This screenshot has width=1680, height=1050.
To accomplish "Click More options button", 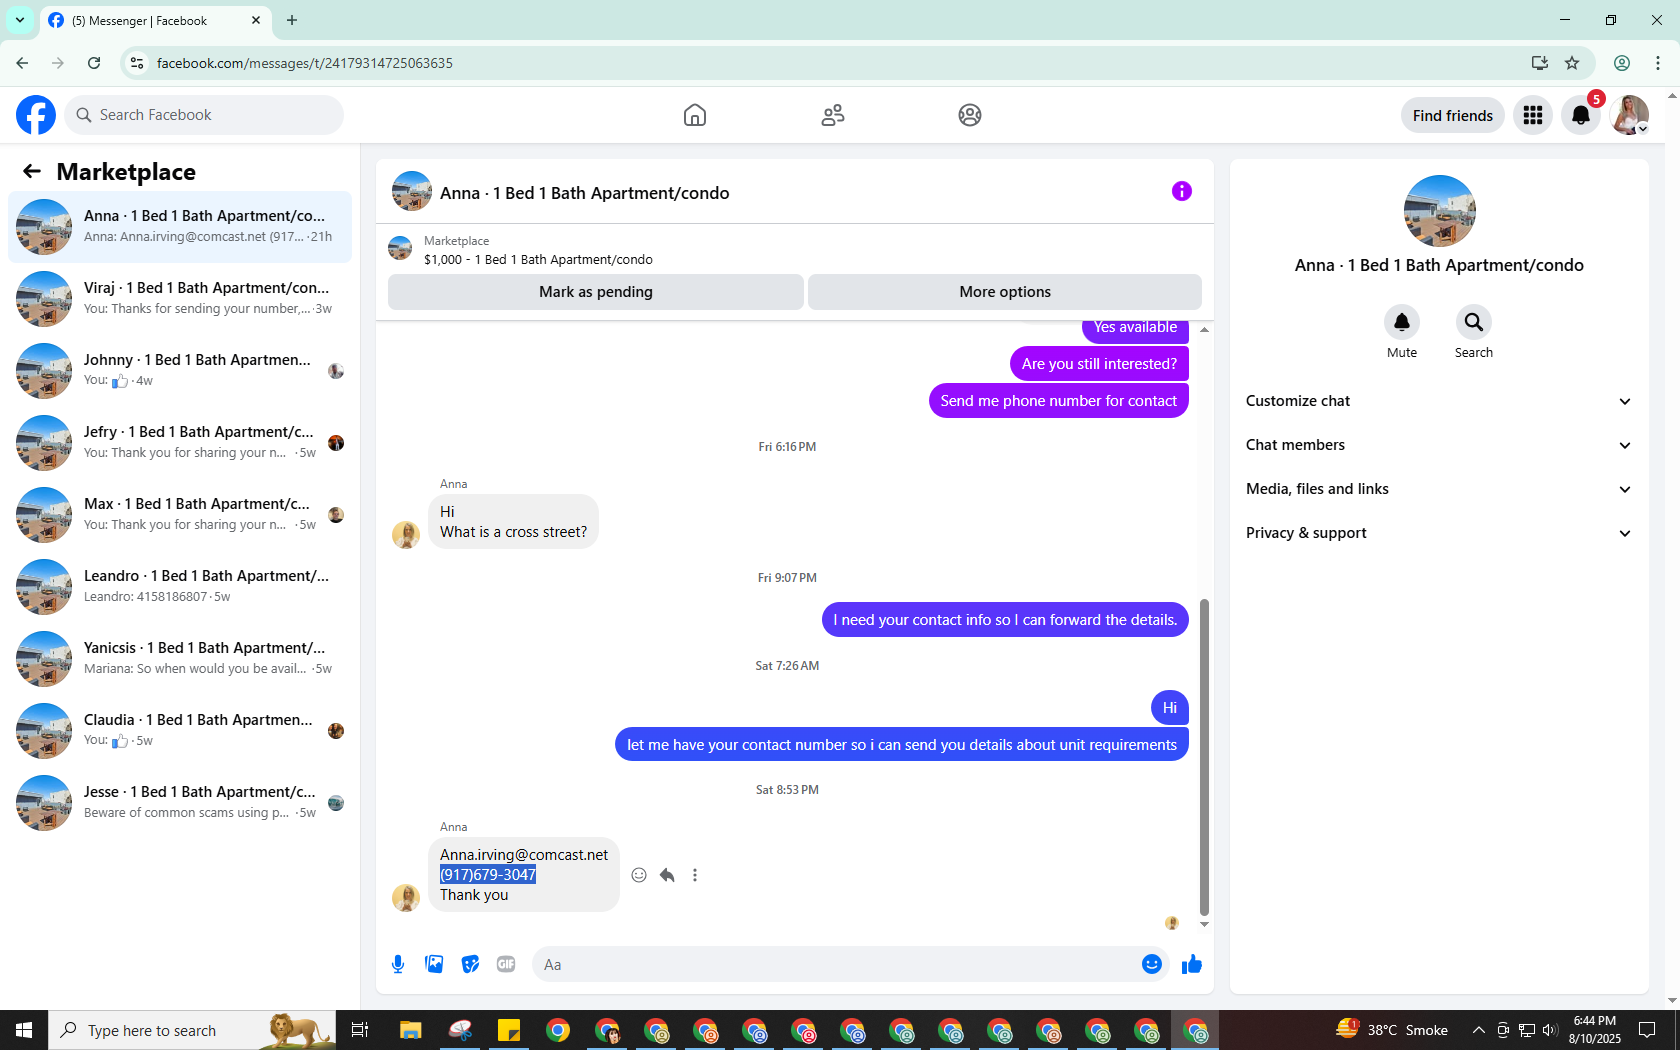I will [1005, 292].
